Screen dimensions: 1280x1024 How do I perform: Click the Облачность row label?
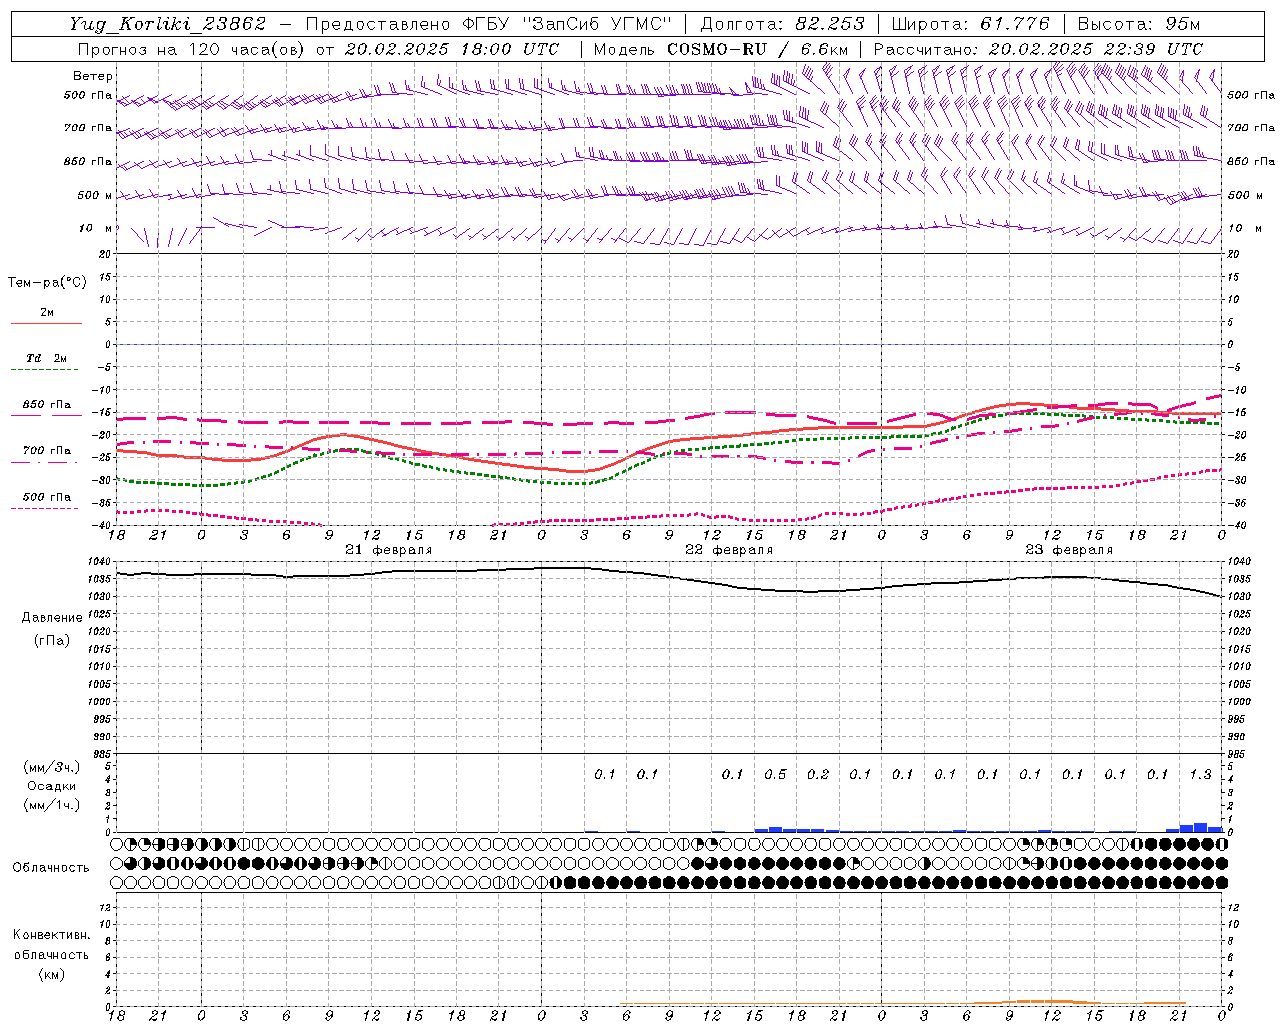(x=51, y=868)
